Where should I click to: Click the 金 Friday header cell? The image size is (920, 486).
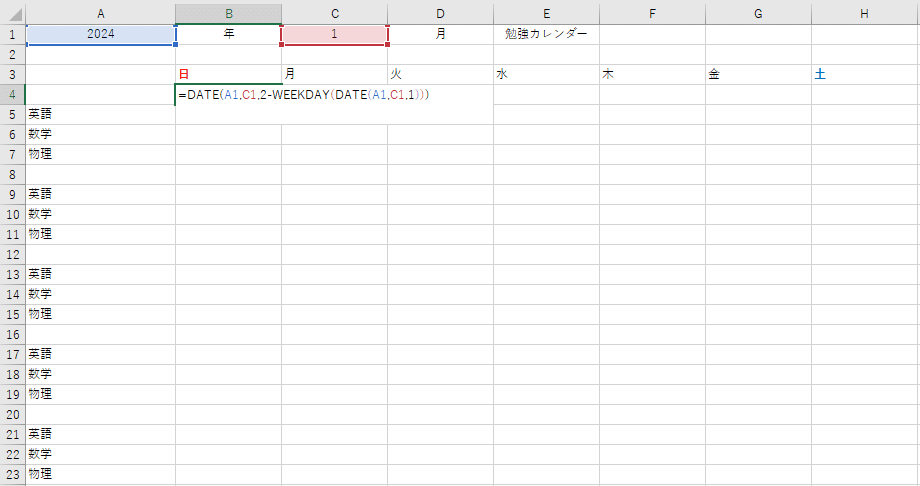[758, 75]
